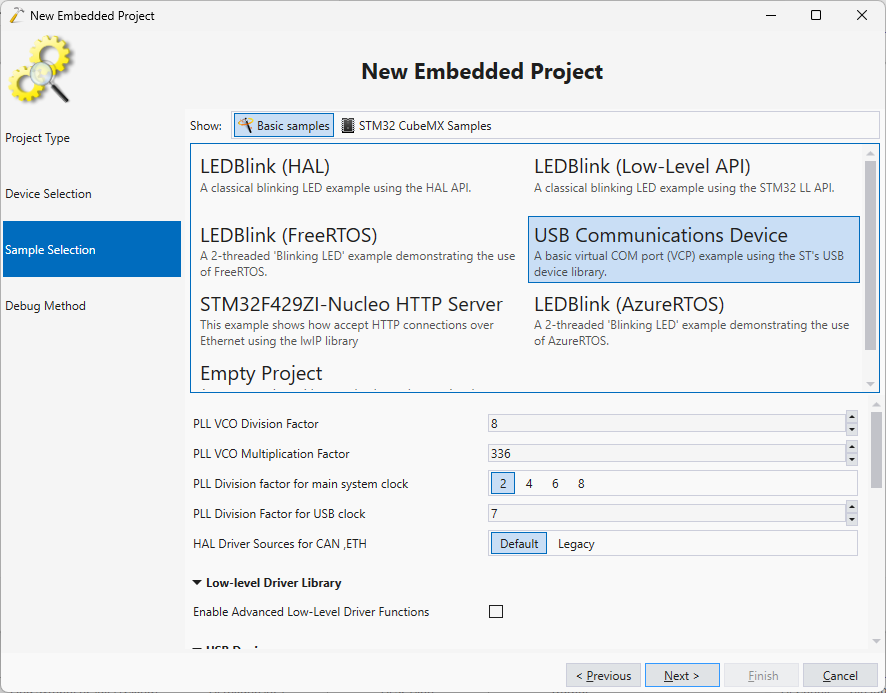The image size is (886, 693).
Task: Increase the PLL VCO Division Factor spinner
Action: [x=851, y=418]
